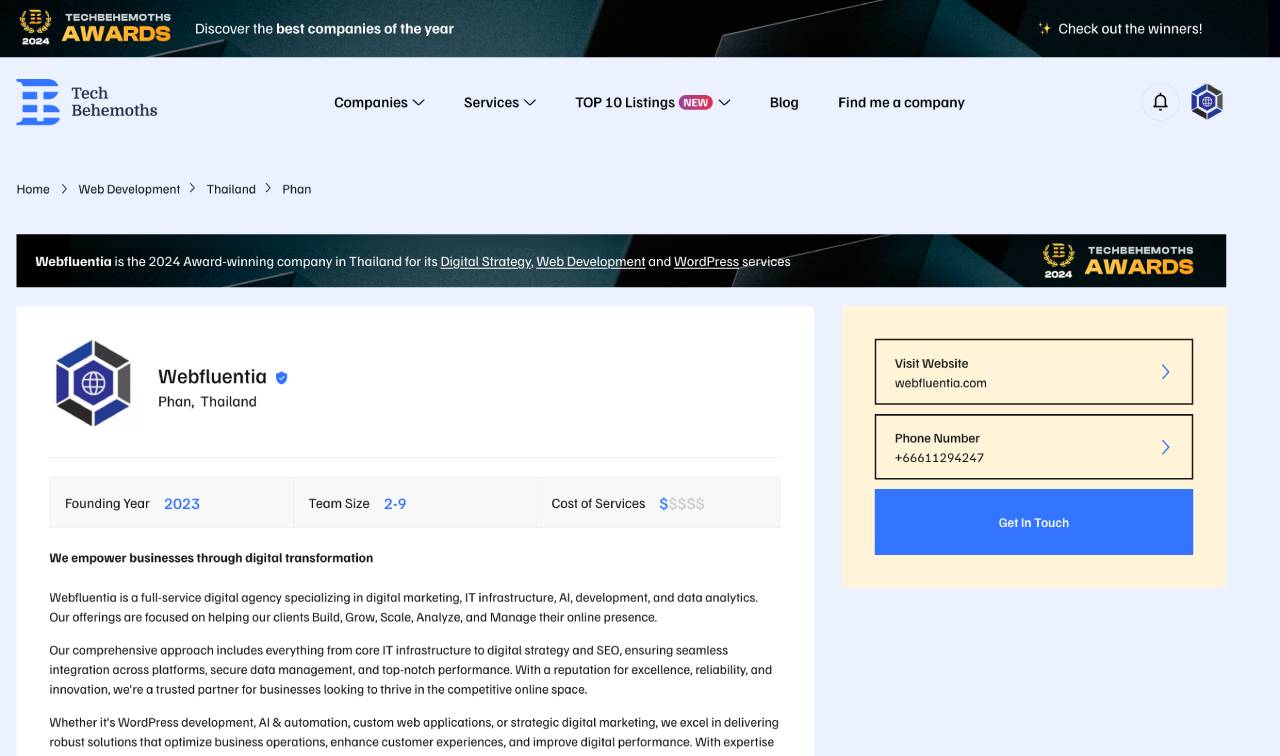The width and height of the screenshot is (1280, 756).
Task: Click the arrow on the Phone Number card
Action: 1165,447
